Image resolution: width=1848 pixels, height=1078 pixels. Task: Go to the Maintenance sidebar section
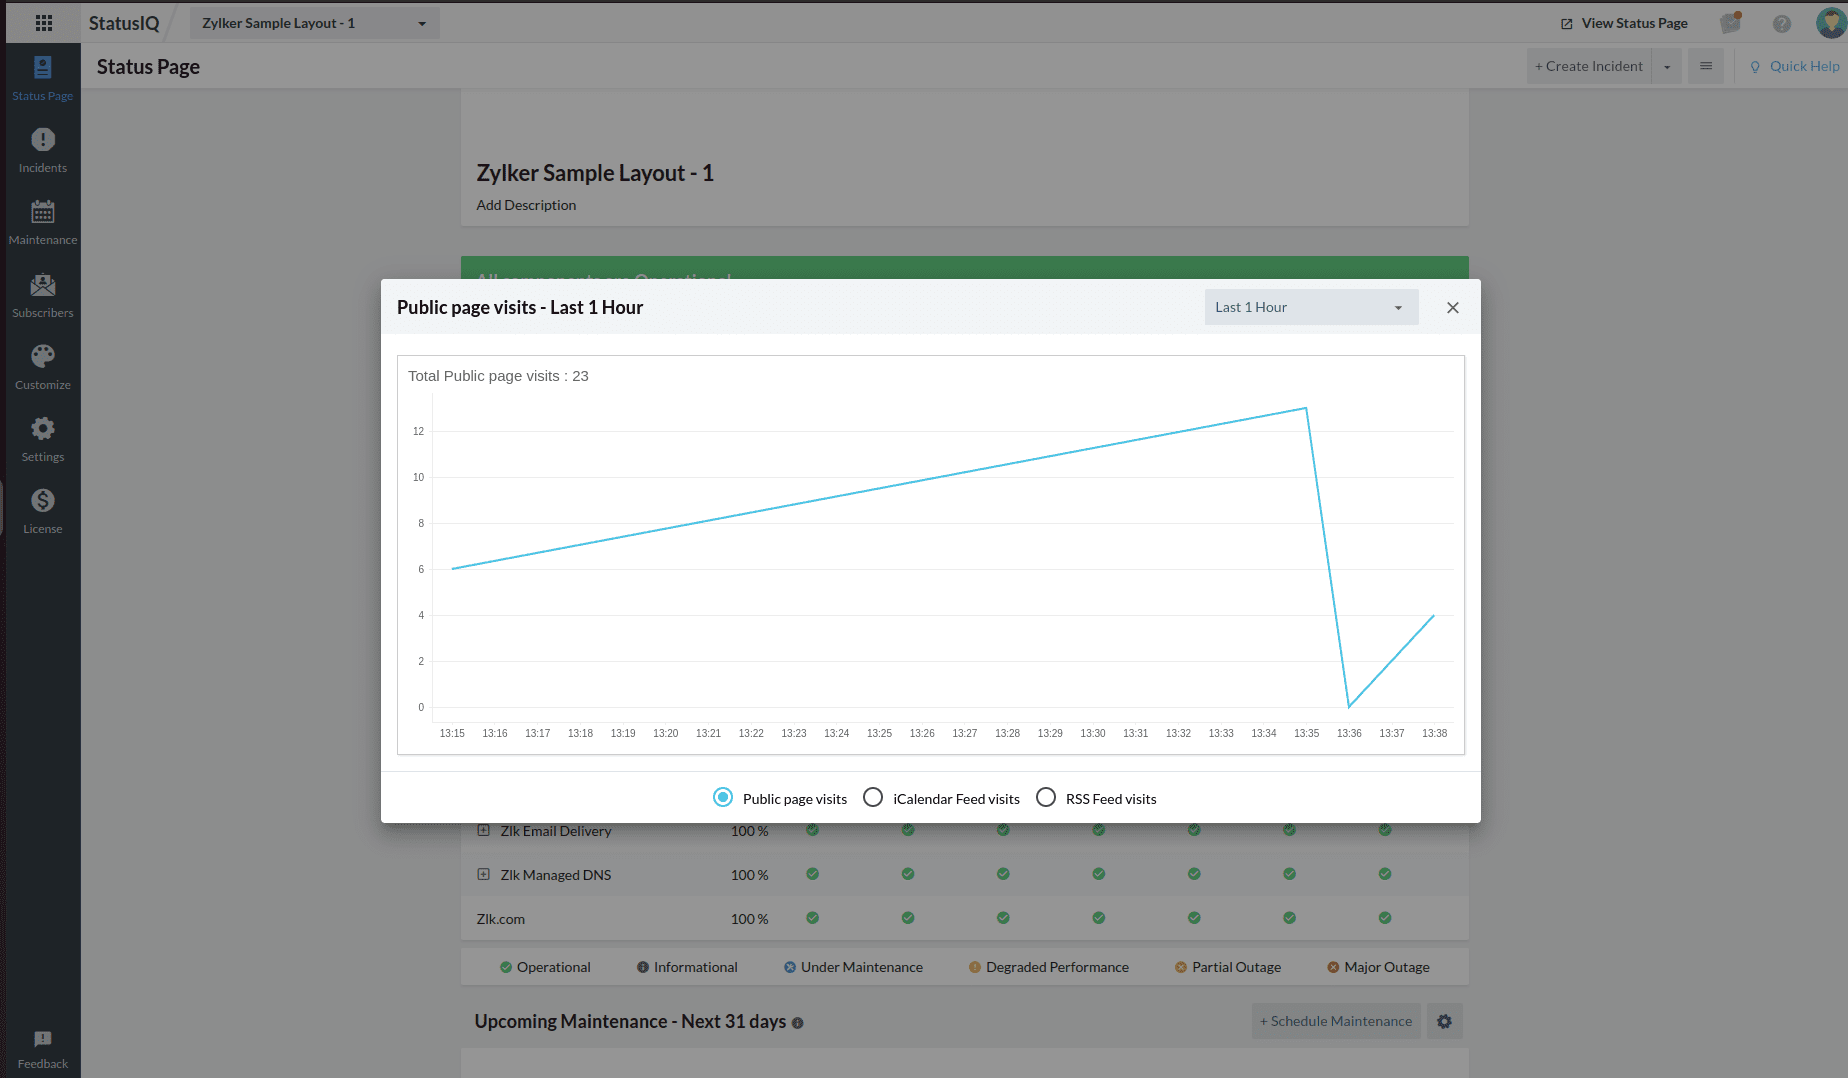43,222
